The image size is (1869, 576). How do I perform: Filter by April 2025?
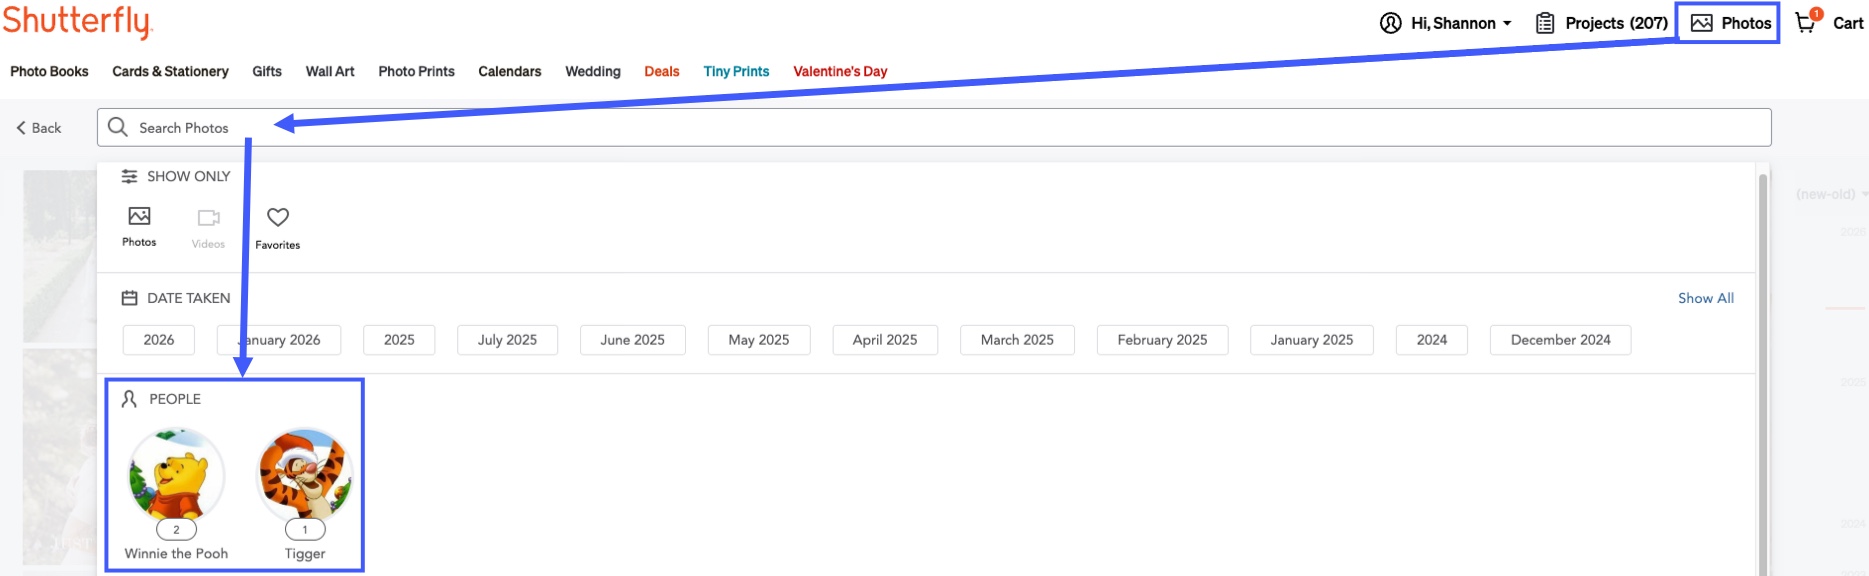pyautogui.click(x=885, y=340)
